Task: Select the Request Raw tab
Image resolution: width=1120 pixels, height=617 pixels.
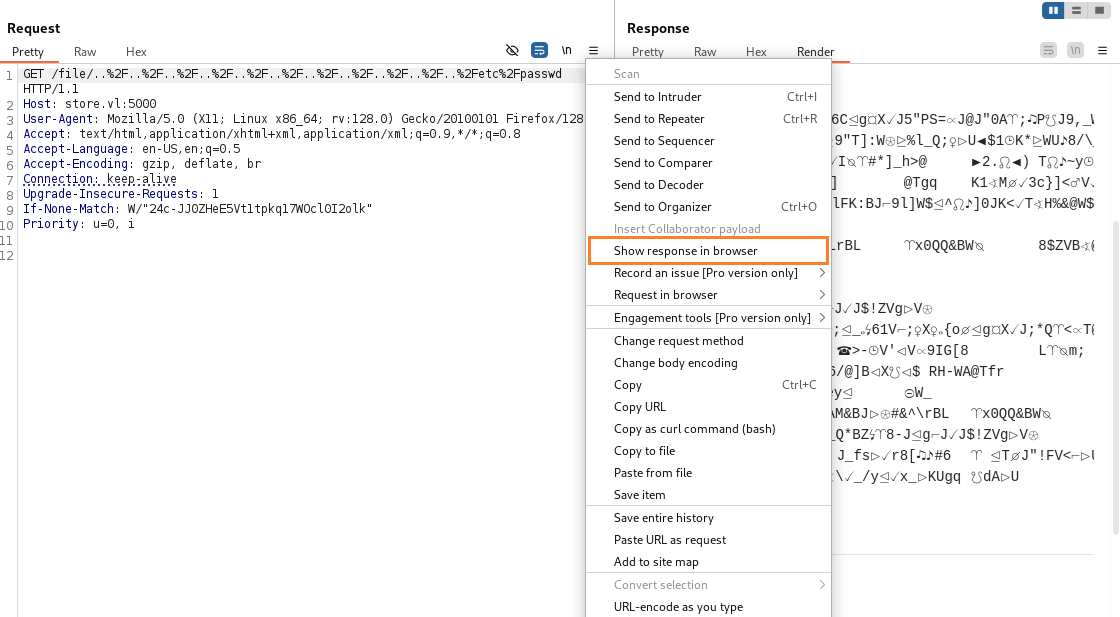Action: click(x=85, y=51)
